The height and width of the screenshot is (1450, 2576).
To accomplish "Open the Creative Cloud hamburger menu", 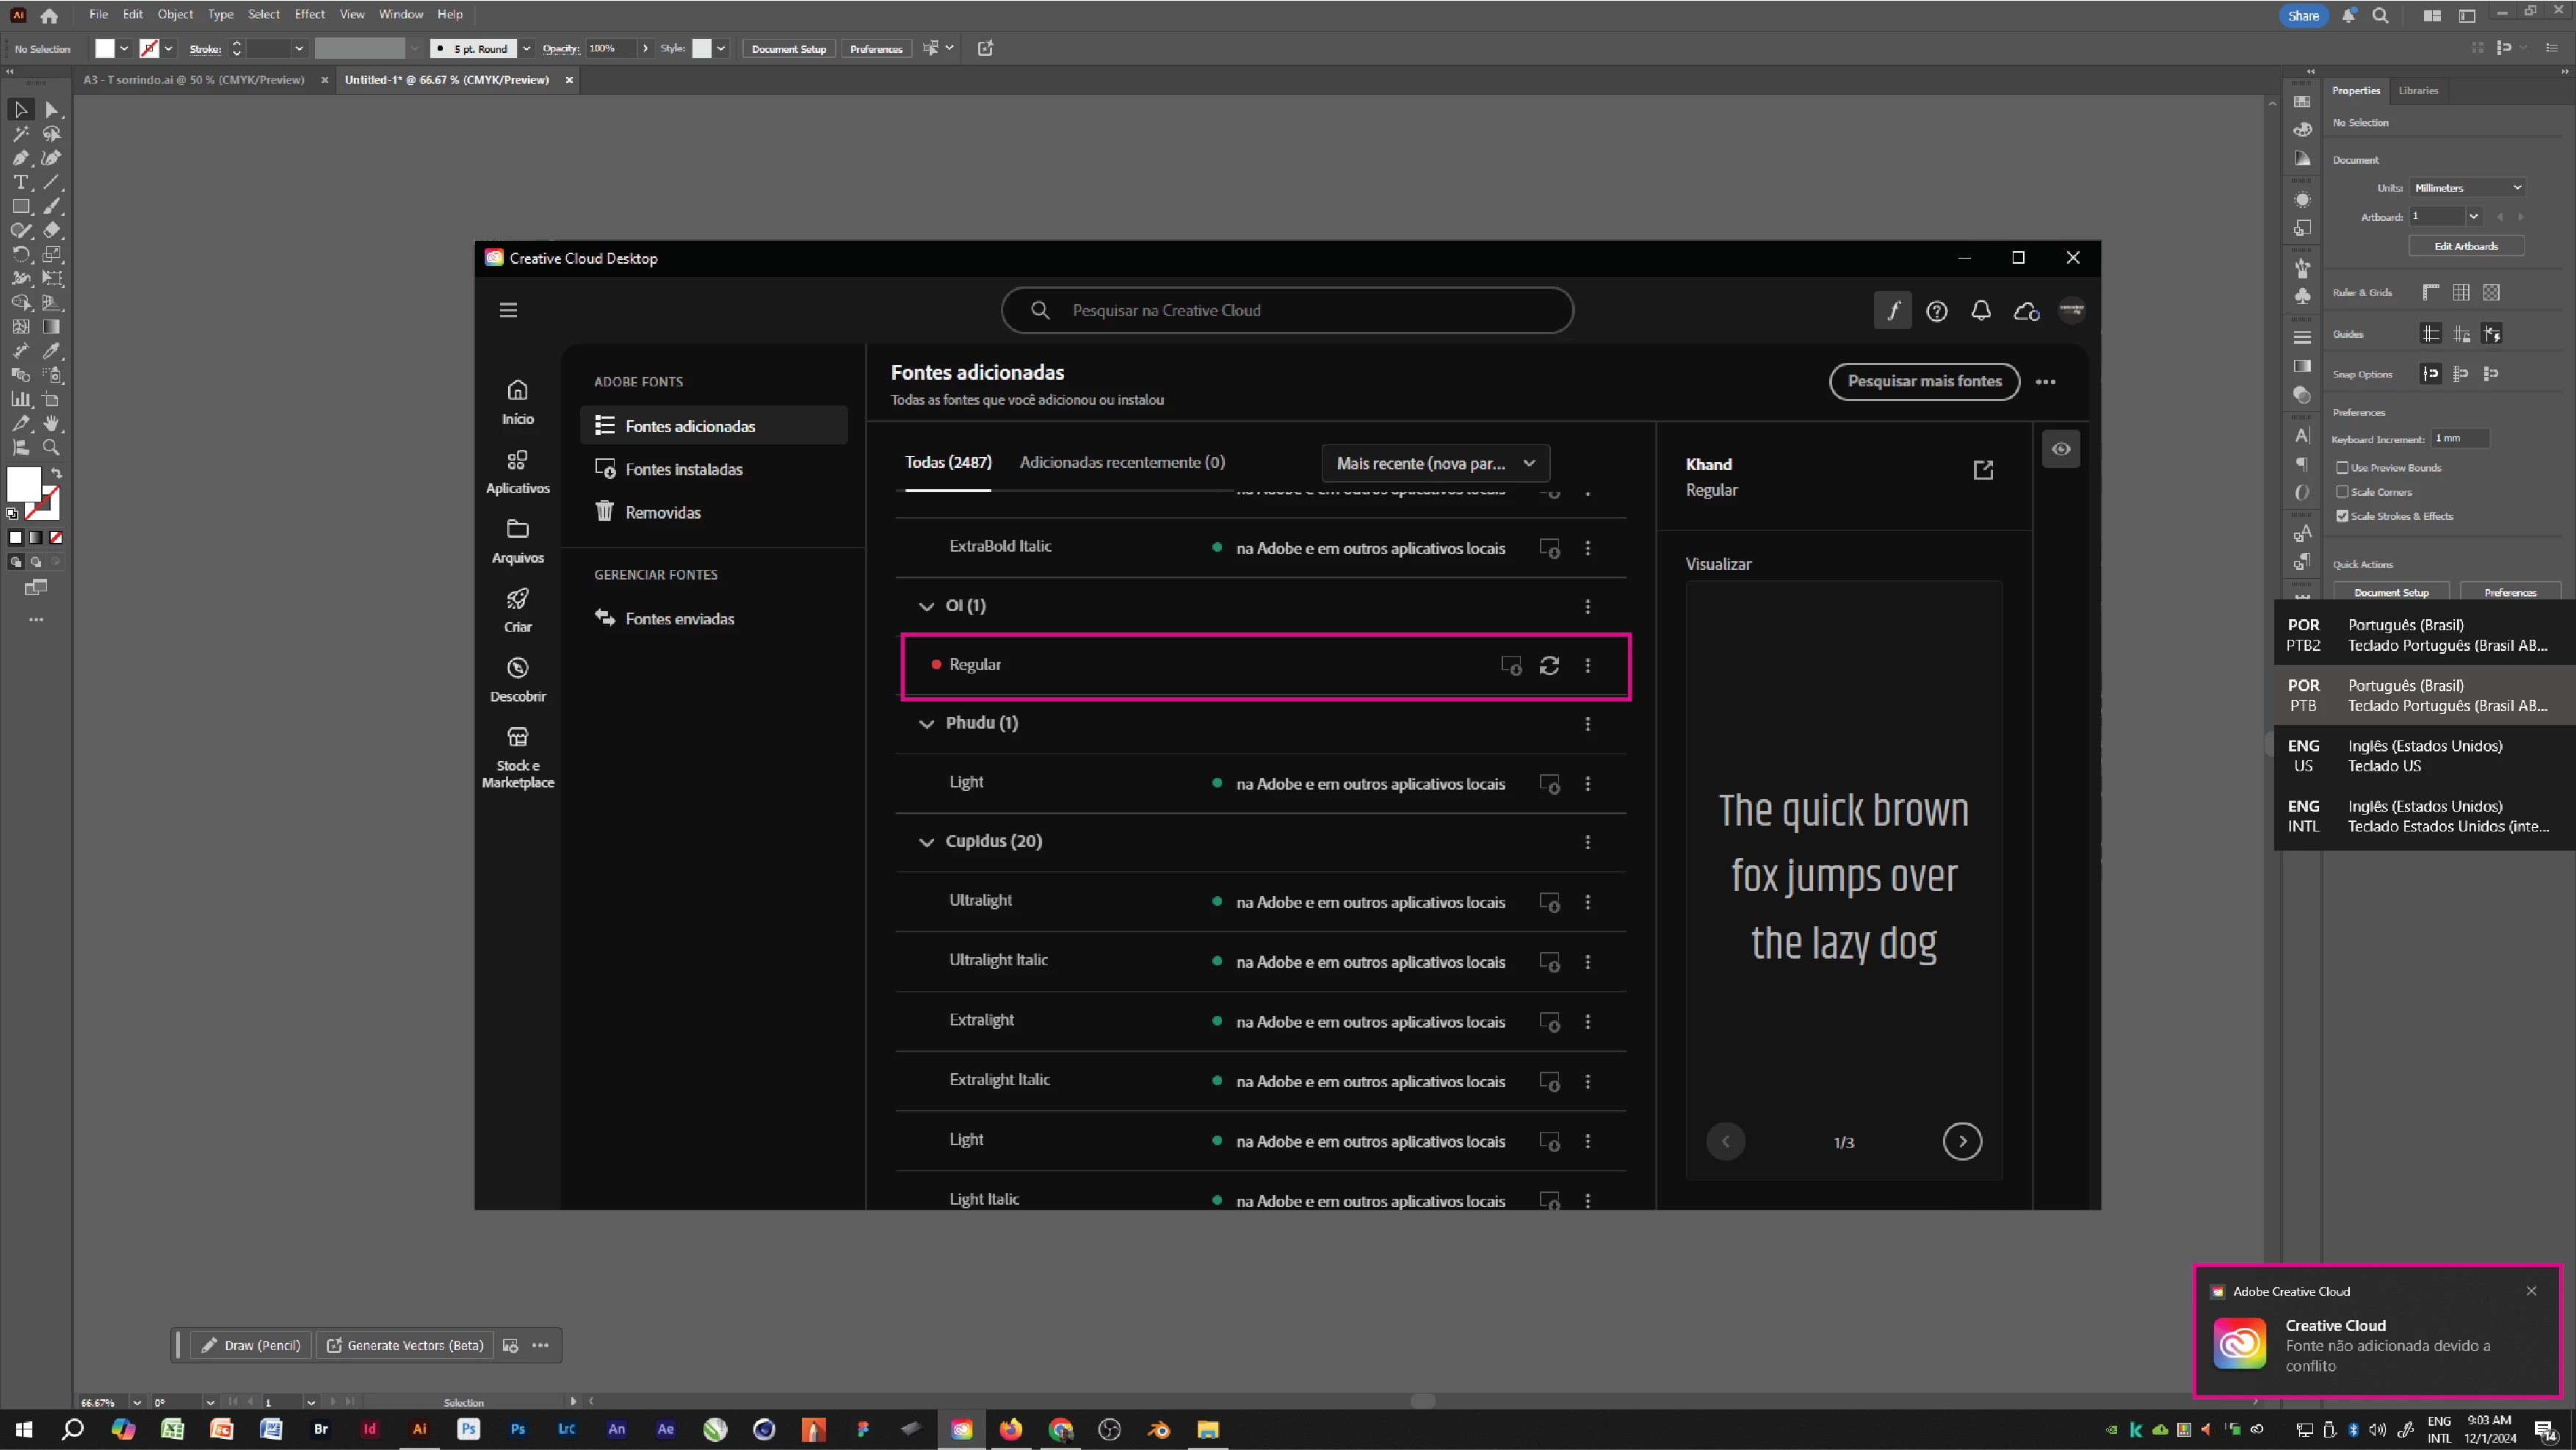I will (x=508, y=310).
